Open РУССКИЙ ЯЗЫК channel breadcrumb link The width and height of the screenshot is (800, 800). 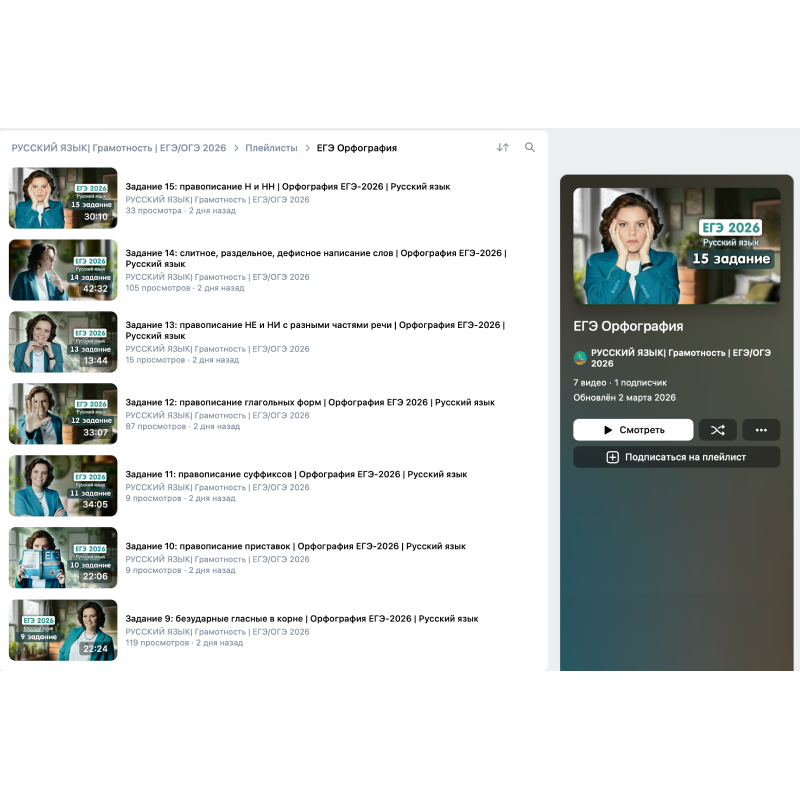coord(119,148)
